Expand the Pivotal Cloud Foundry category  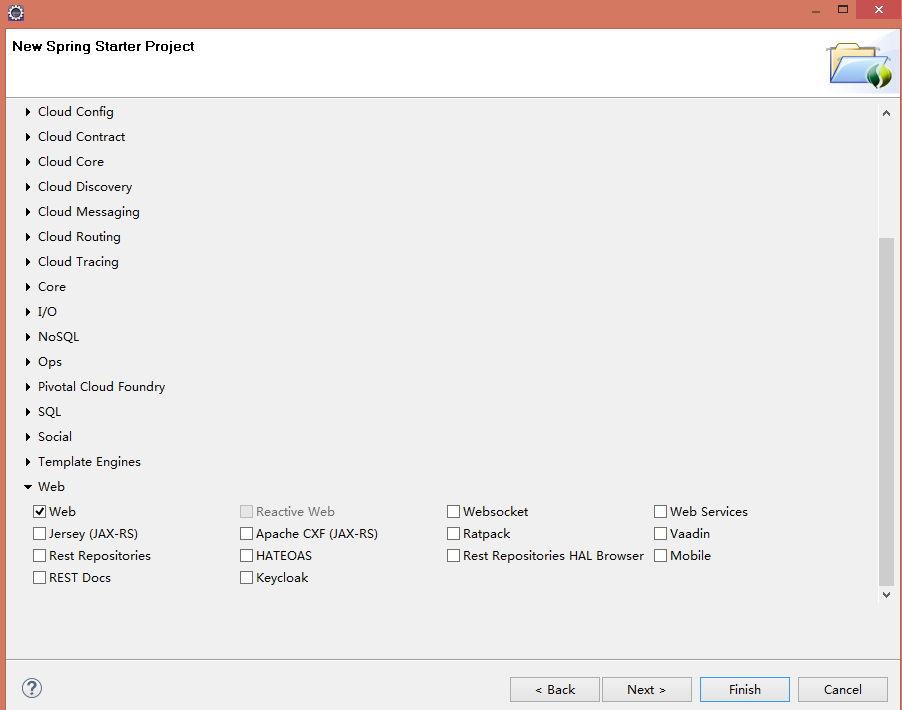pyautogui.click(x=28, y=387)
